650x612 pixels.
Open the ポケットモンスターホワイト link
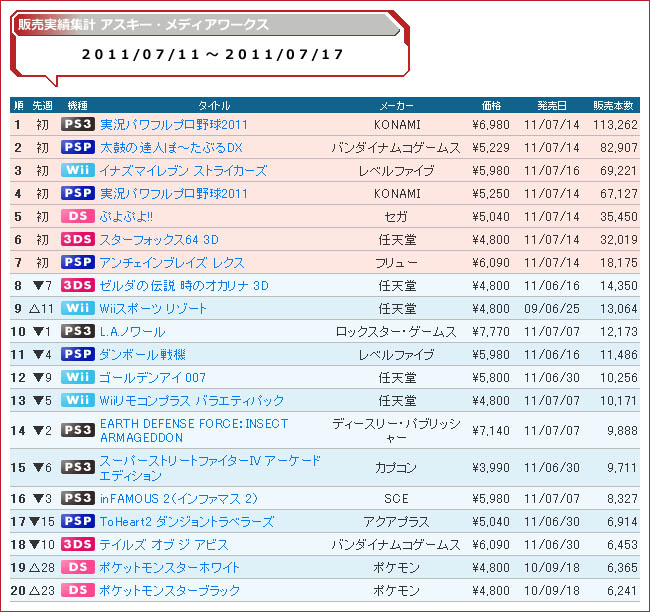point(170,567)
